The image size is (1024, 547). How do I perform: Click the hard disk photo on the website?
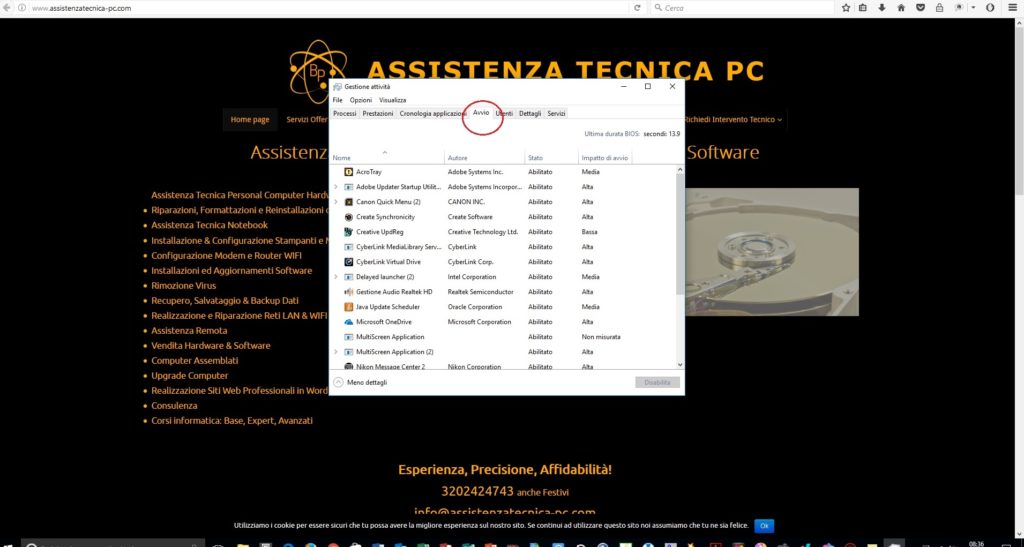(x=772, y=252)
